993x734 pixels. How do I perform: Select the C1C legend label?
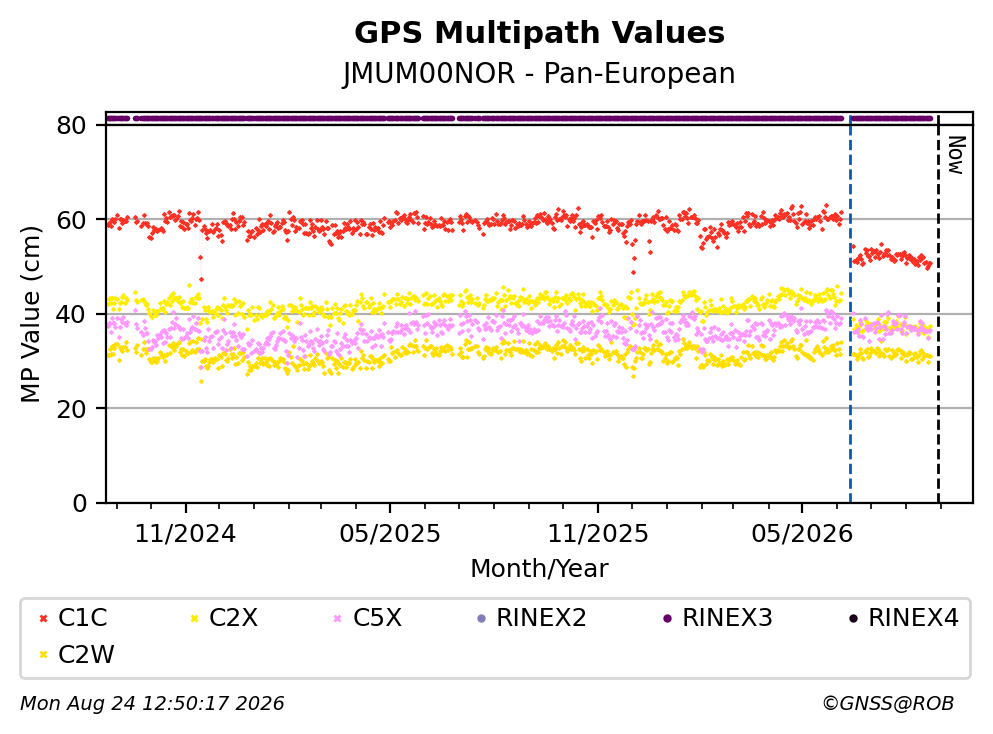[83, 617]
